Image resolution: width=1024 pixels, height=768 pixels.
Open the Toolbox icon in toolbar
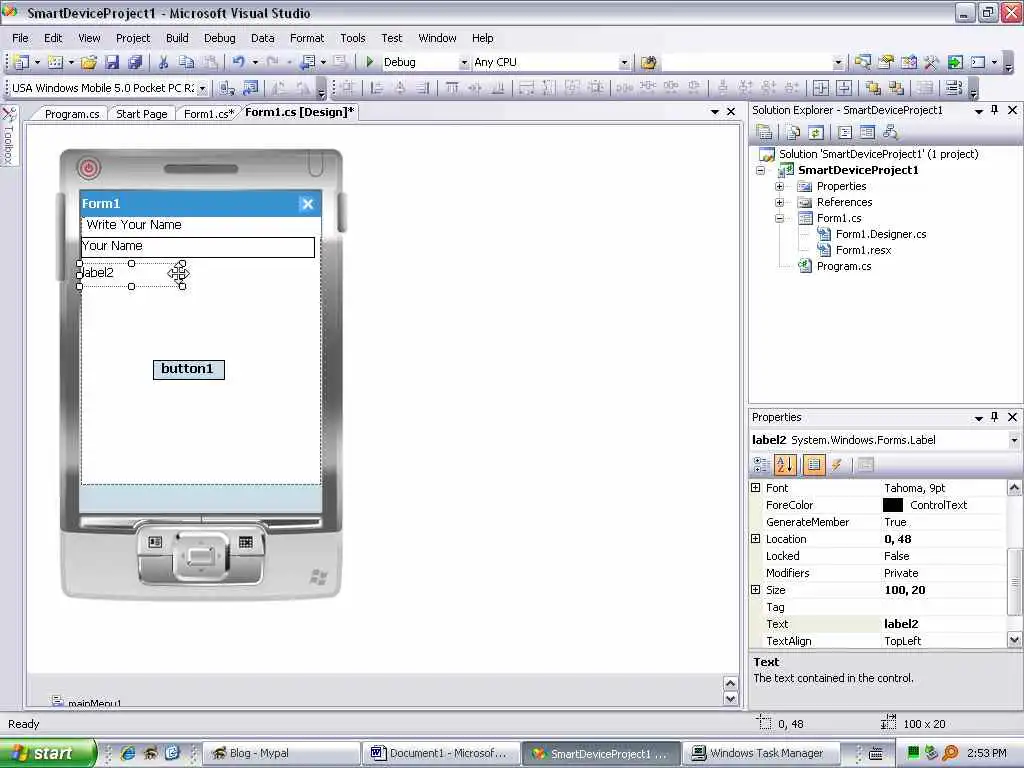931,62
